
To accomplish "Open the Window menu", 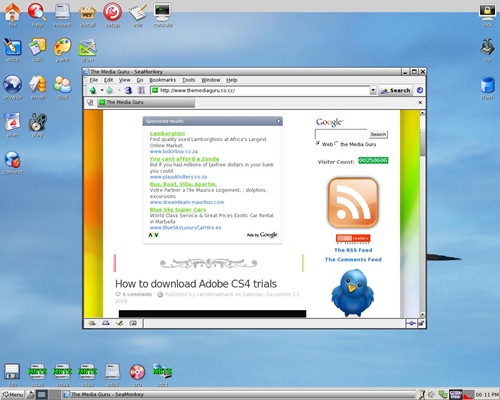I will pos(211,80).
